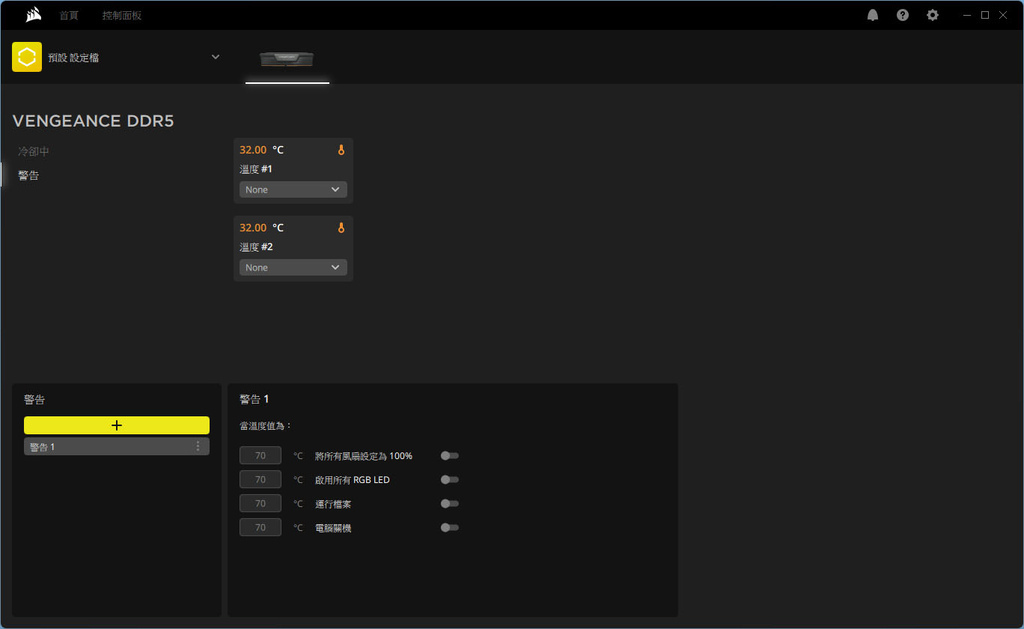Screen dimensions: 1024x629
Task: Enable the 電腦關機 switch
Action: click(x=449, y=528)
